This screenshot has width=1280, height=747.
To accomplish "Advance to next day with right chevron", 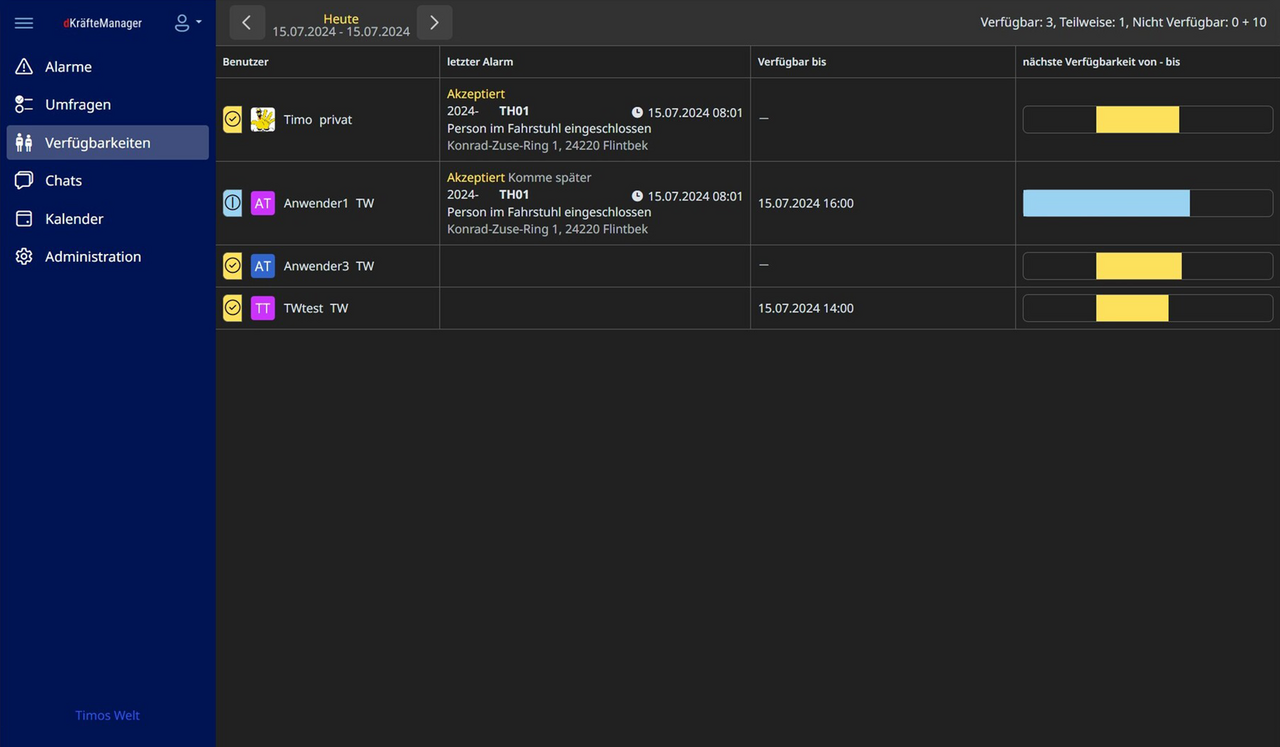I will point(434,23).
